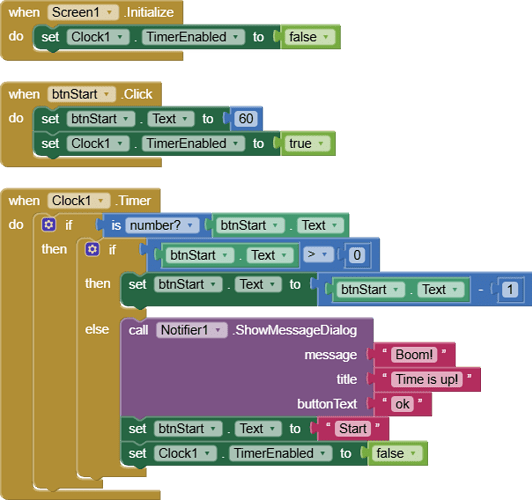Open Clock1 dropdown in Screen1.Initialize set block
532x500 pixels.
pyautogui.click(x=98, y=37)
